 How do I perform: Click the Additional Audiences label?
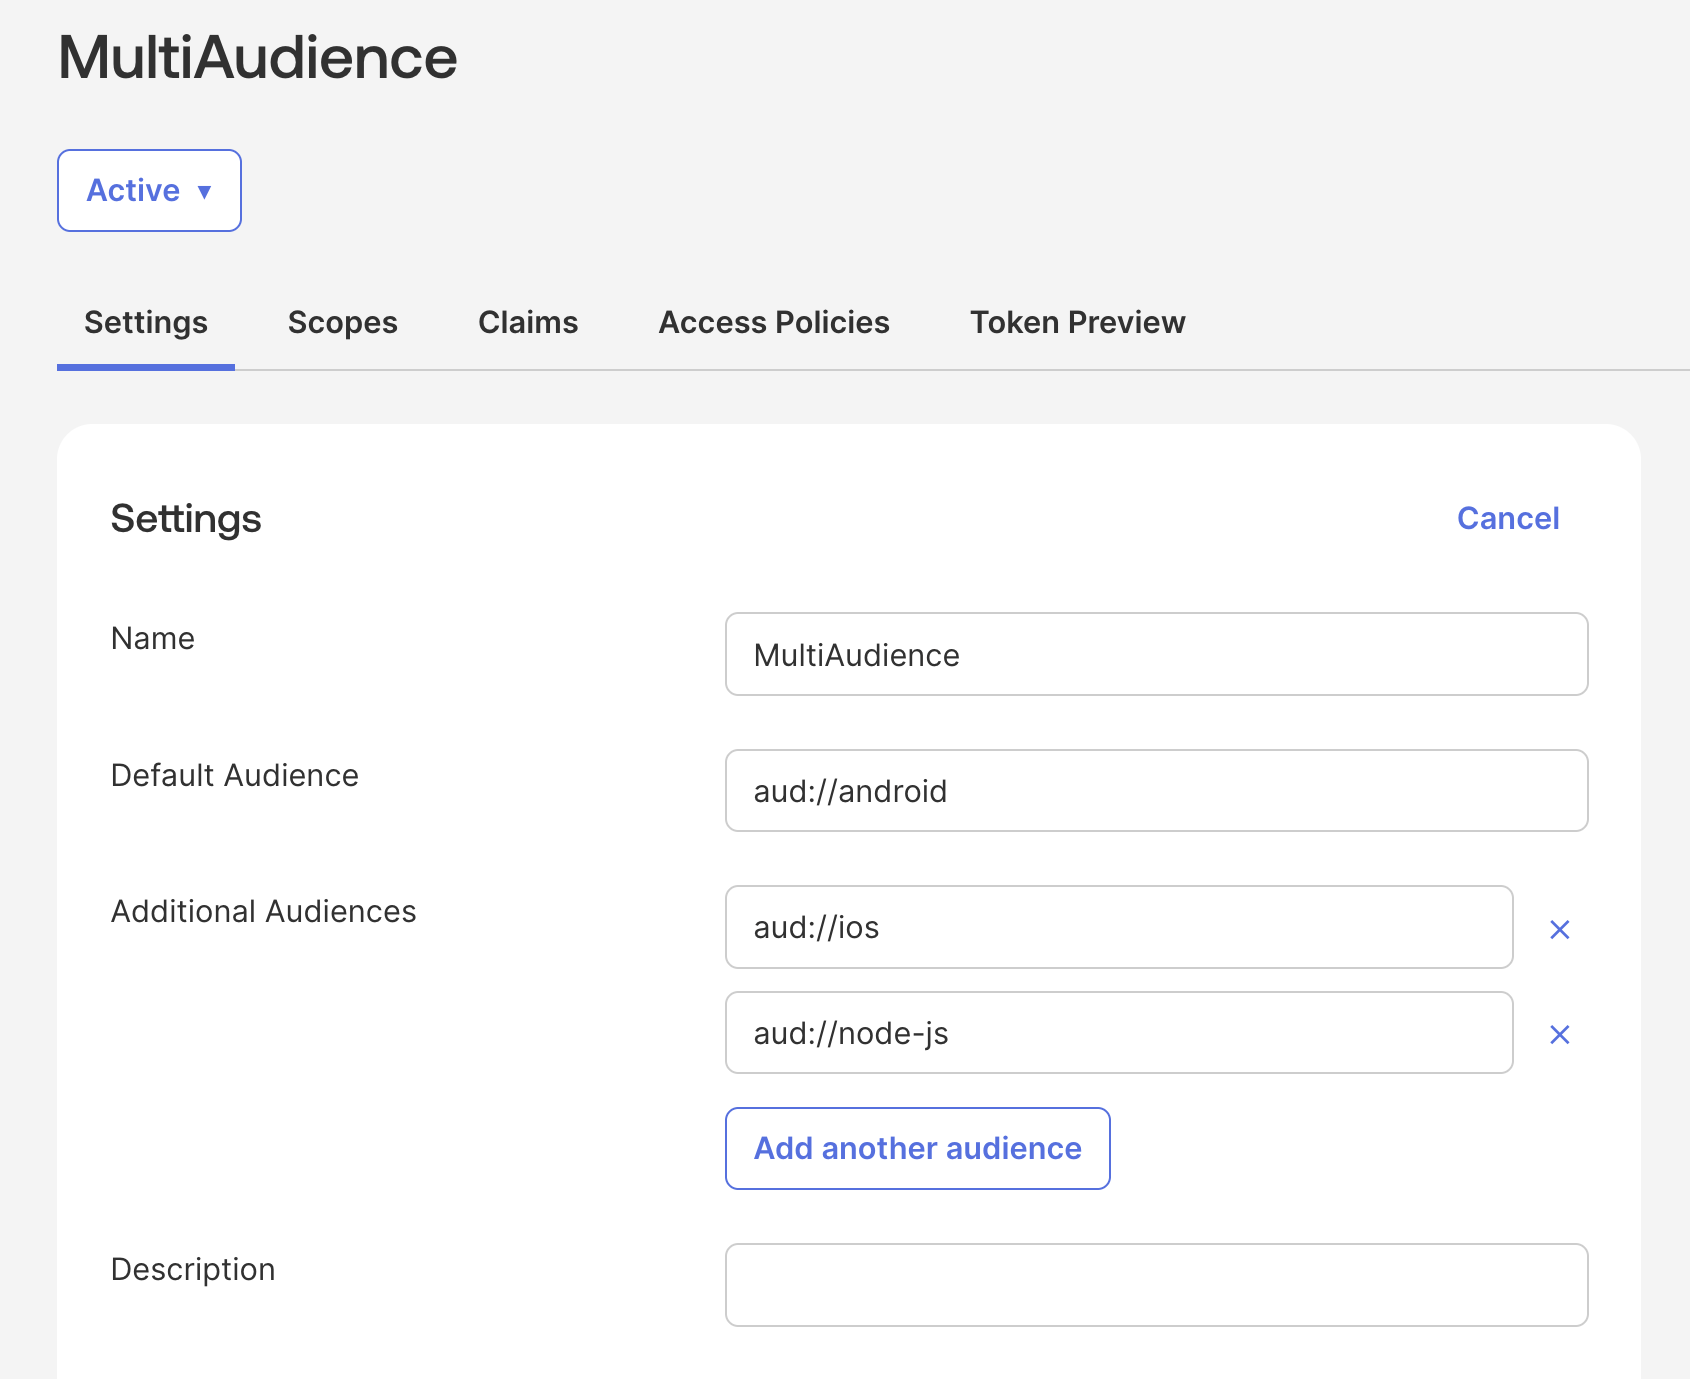click(x=263, y=911)
